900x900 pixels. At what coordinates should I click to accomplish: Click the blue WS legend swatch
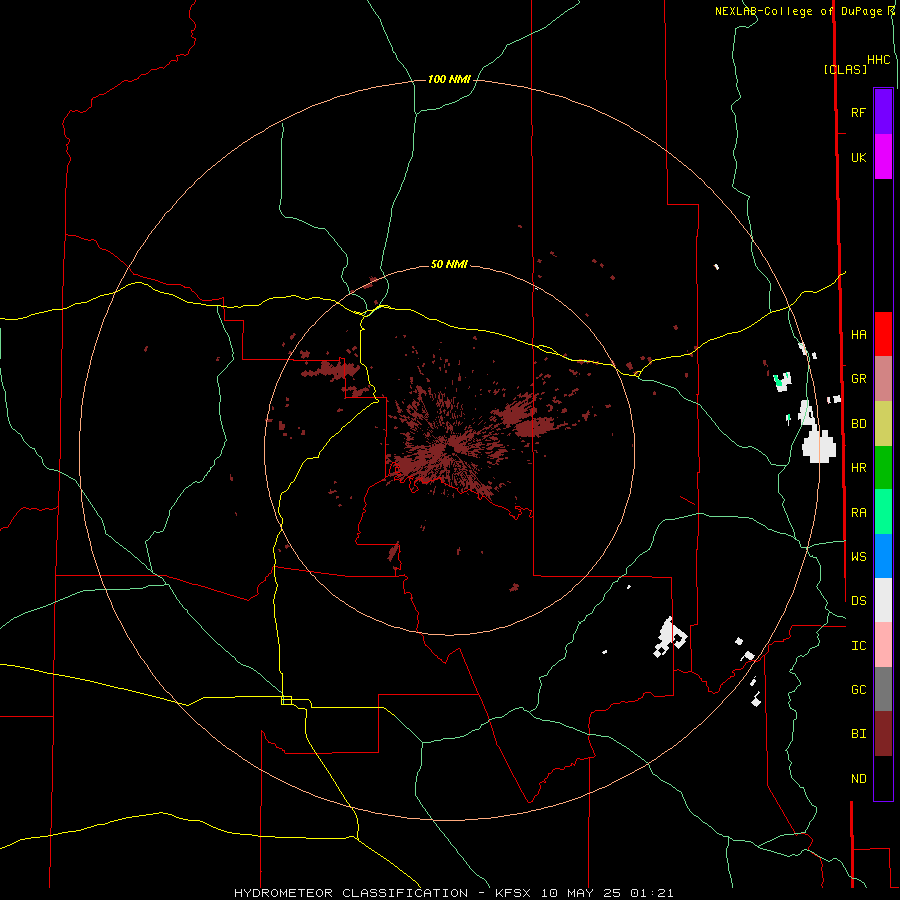883,556
